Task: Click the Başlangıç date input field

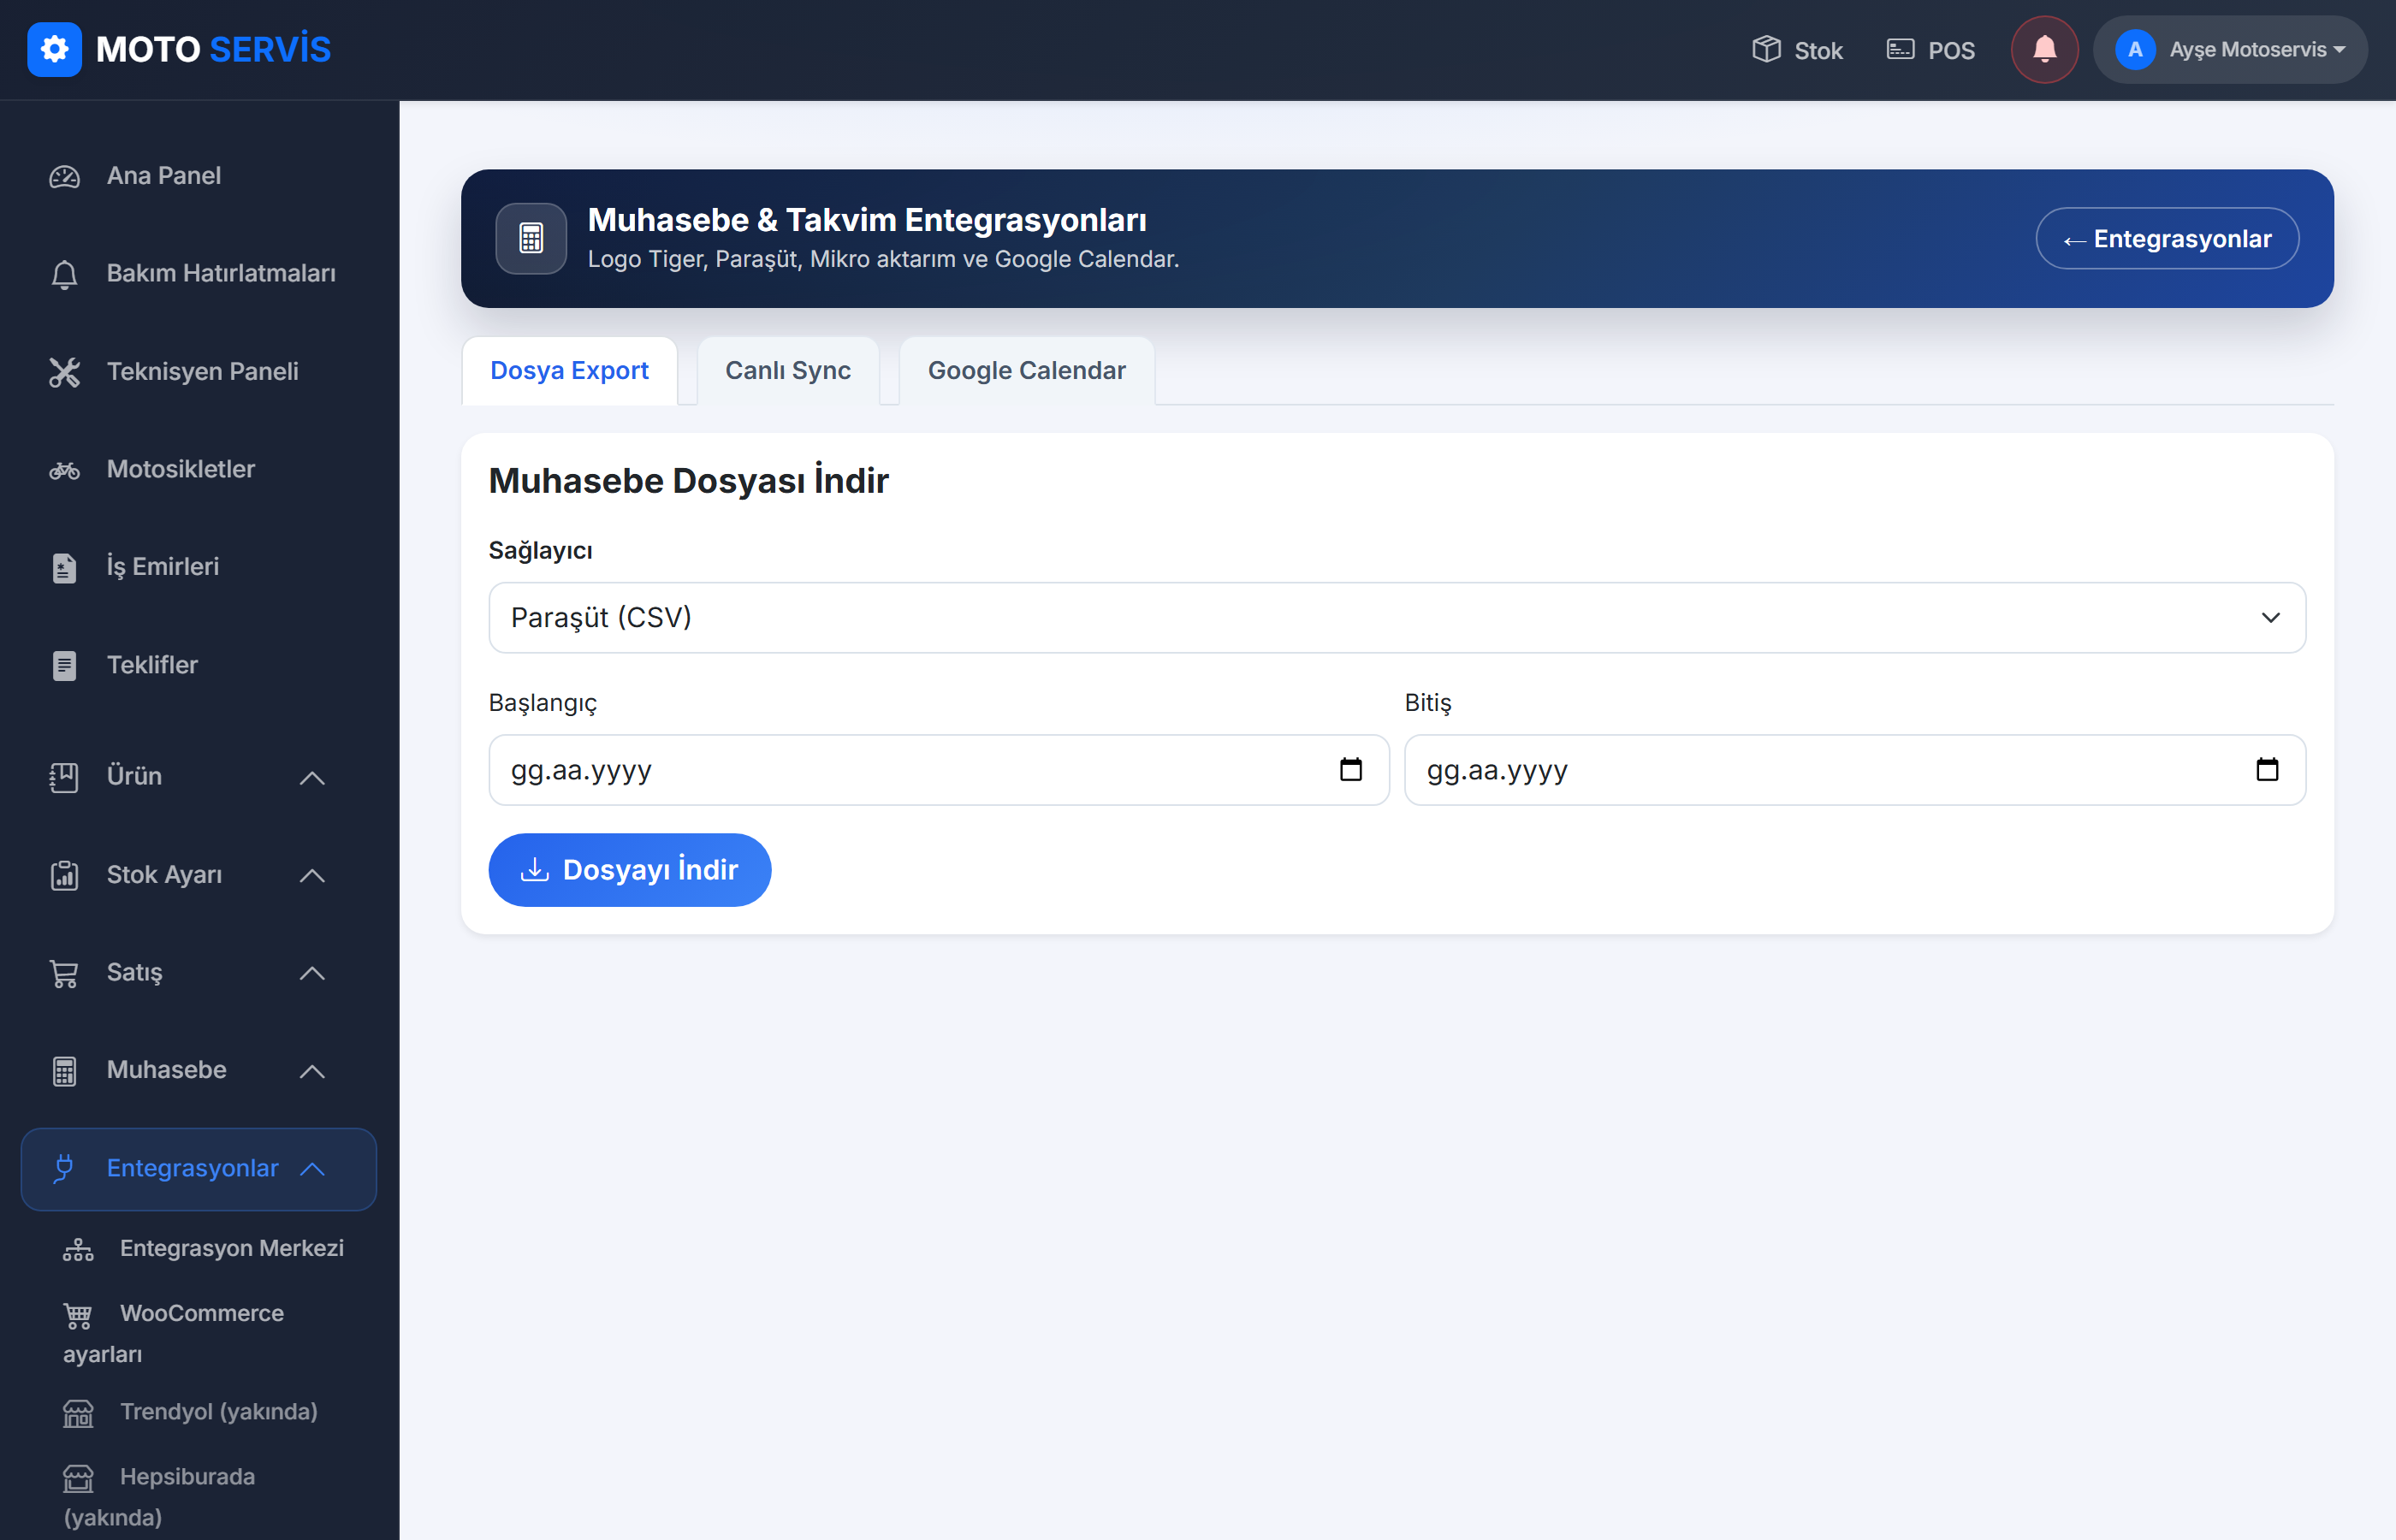Action: click(x=938, y=769)
